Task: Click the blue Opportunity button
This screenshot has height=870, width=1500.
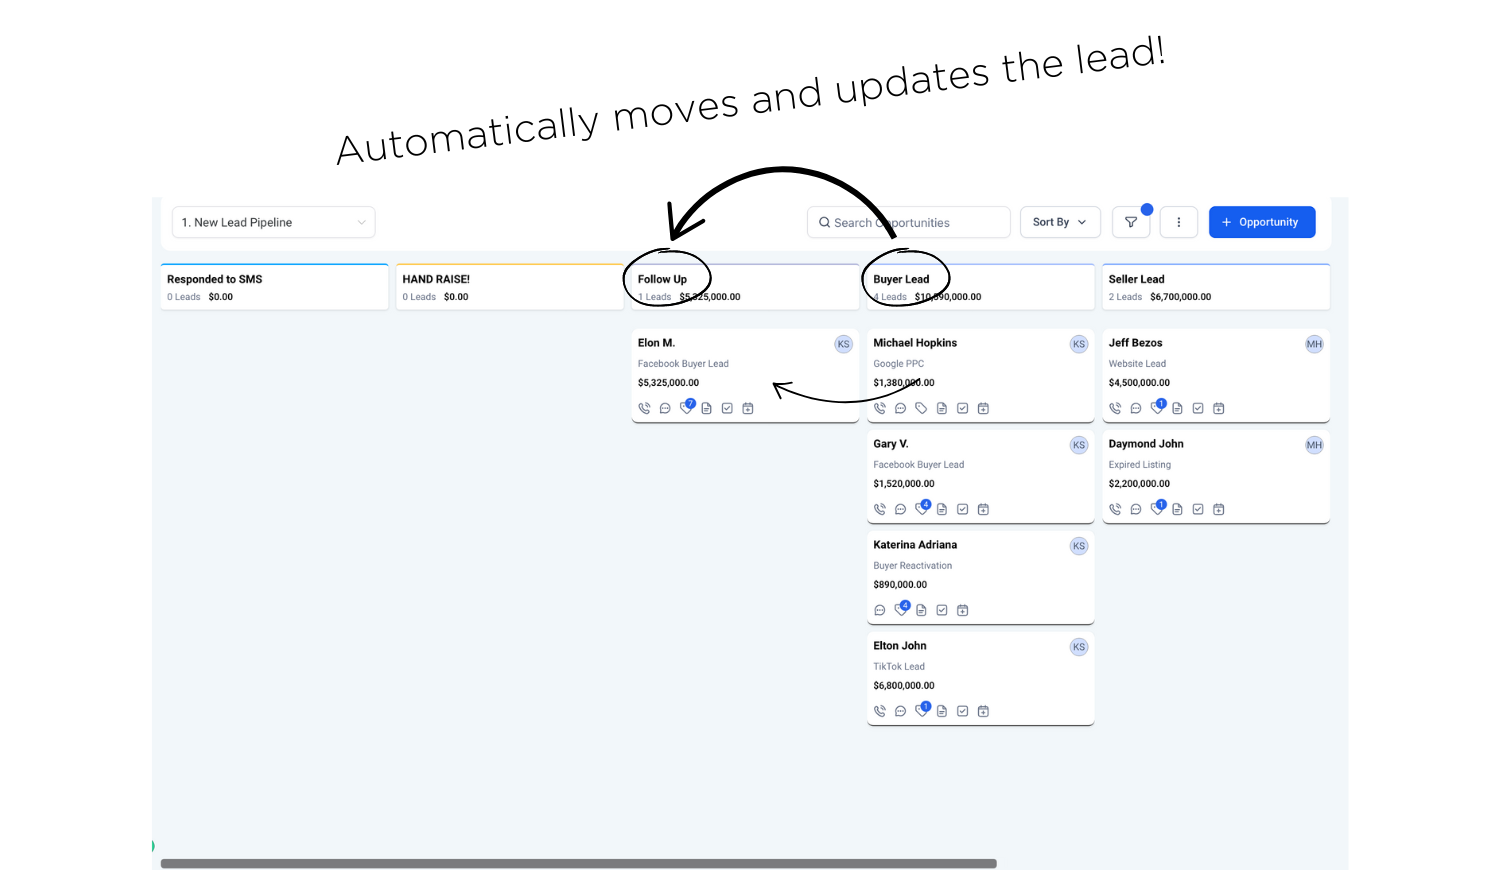Action: pyautogui.click(x=1261, y=222)
